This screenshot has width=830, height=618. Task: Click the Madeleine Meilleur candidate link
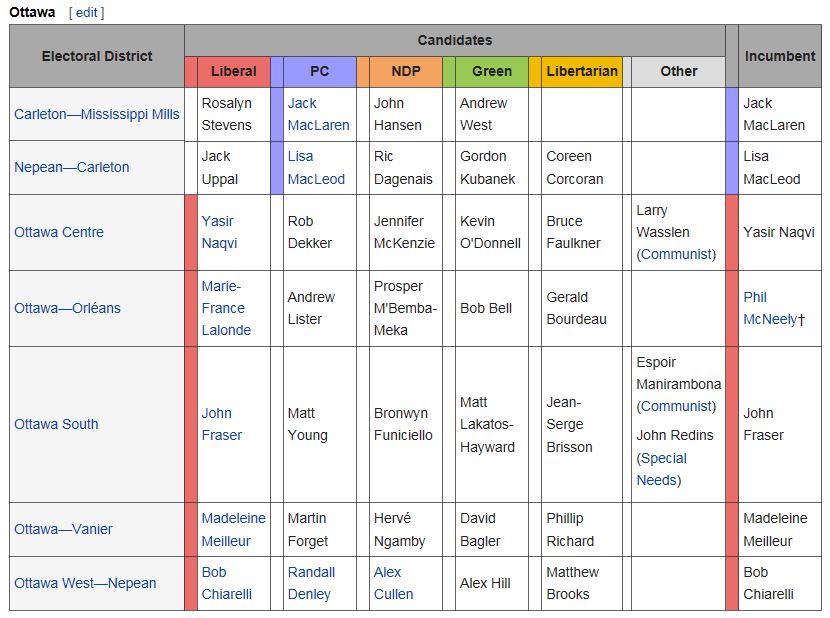pos(233,529)
